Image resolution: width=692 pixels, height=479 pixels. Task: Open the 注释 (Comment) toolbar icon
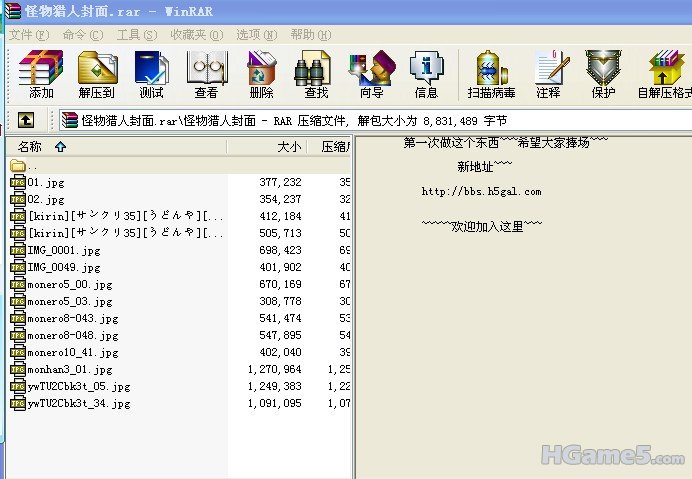(548, 75)
